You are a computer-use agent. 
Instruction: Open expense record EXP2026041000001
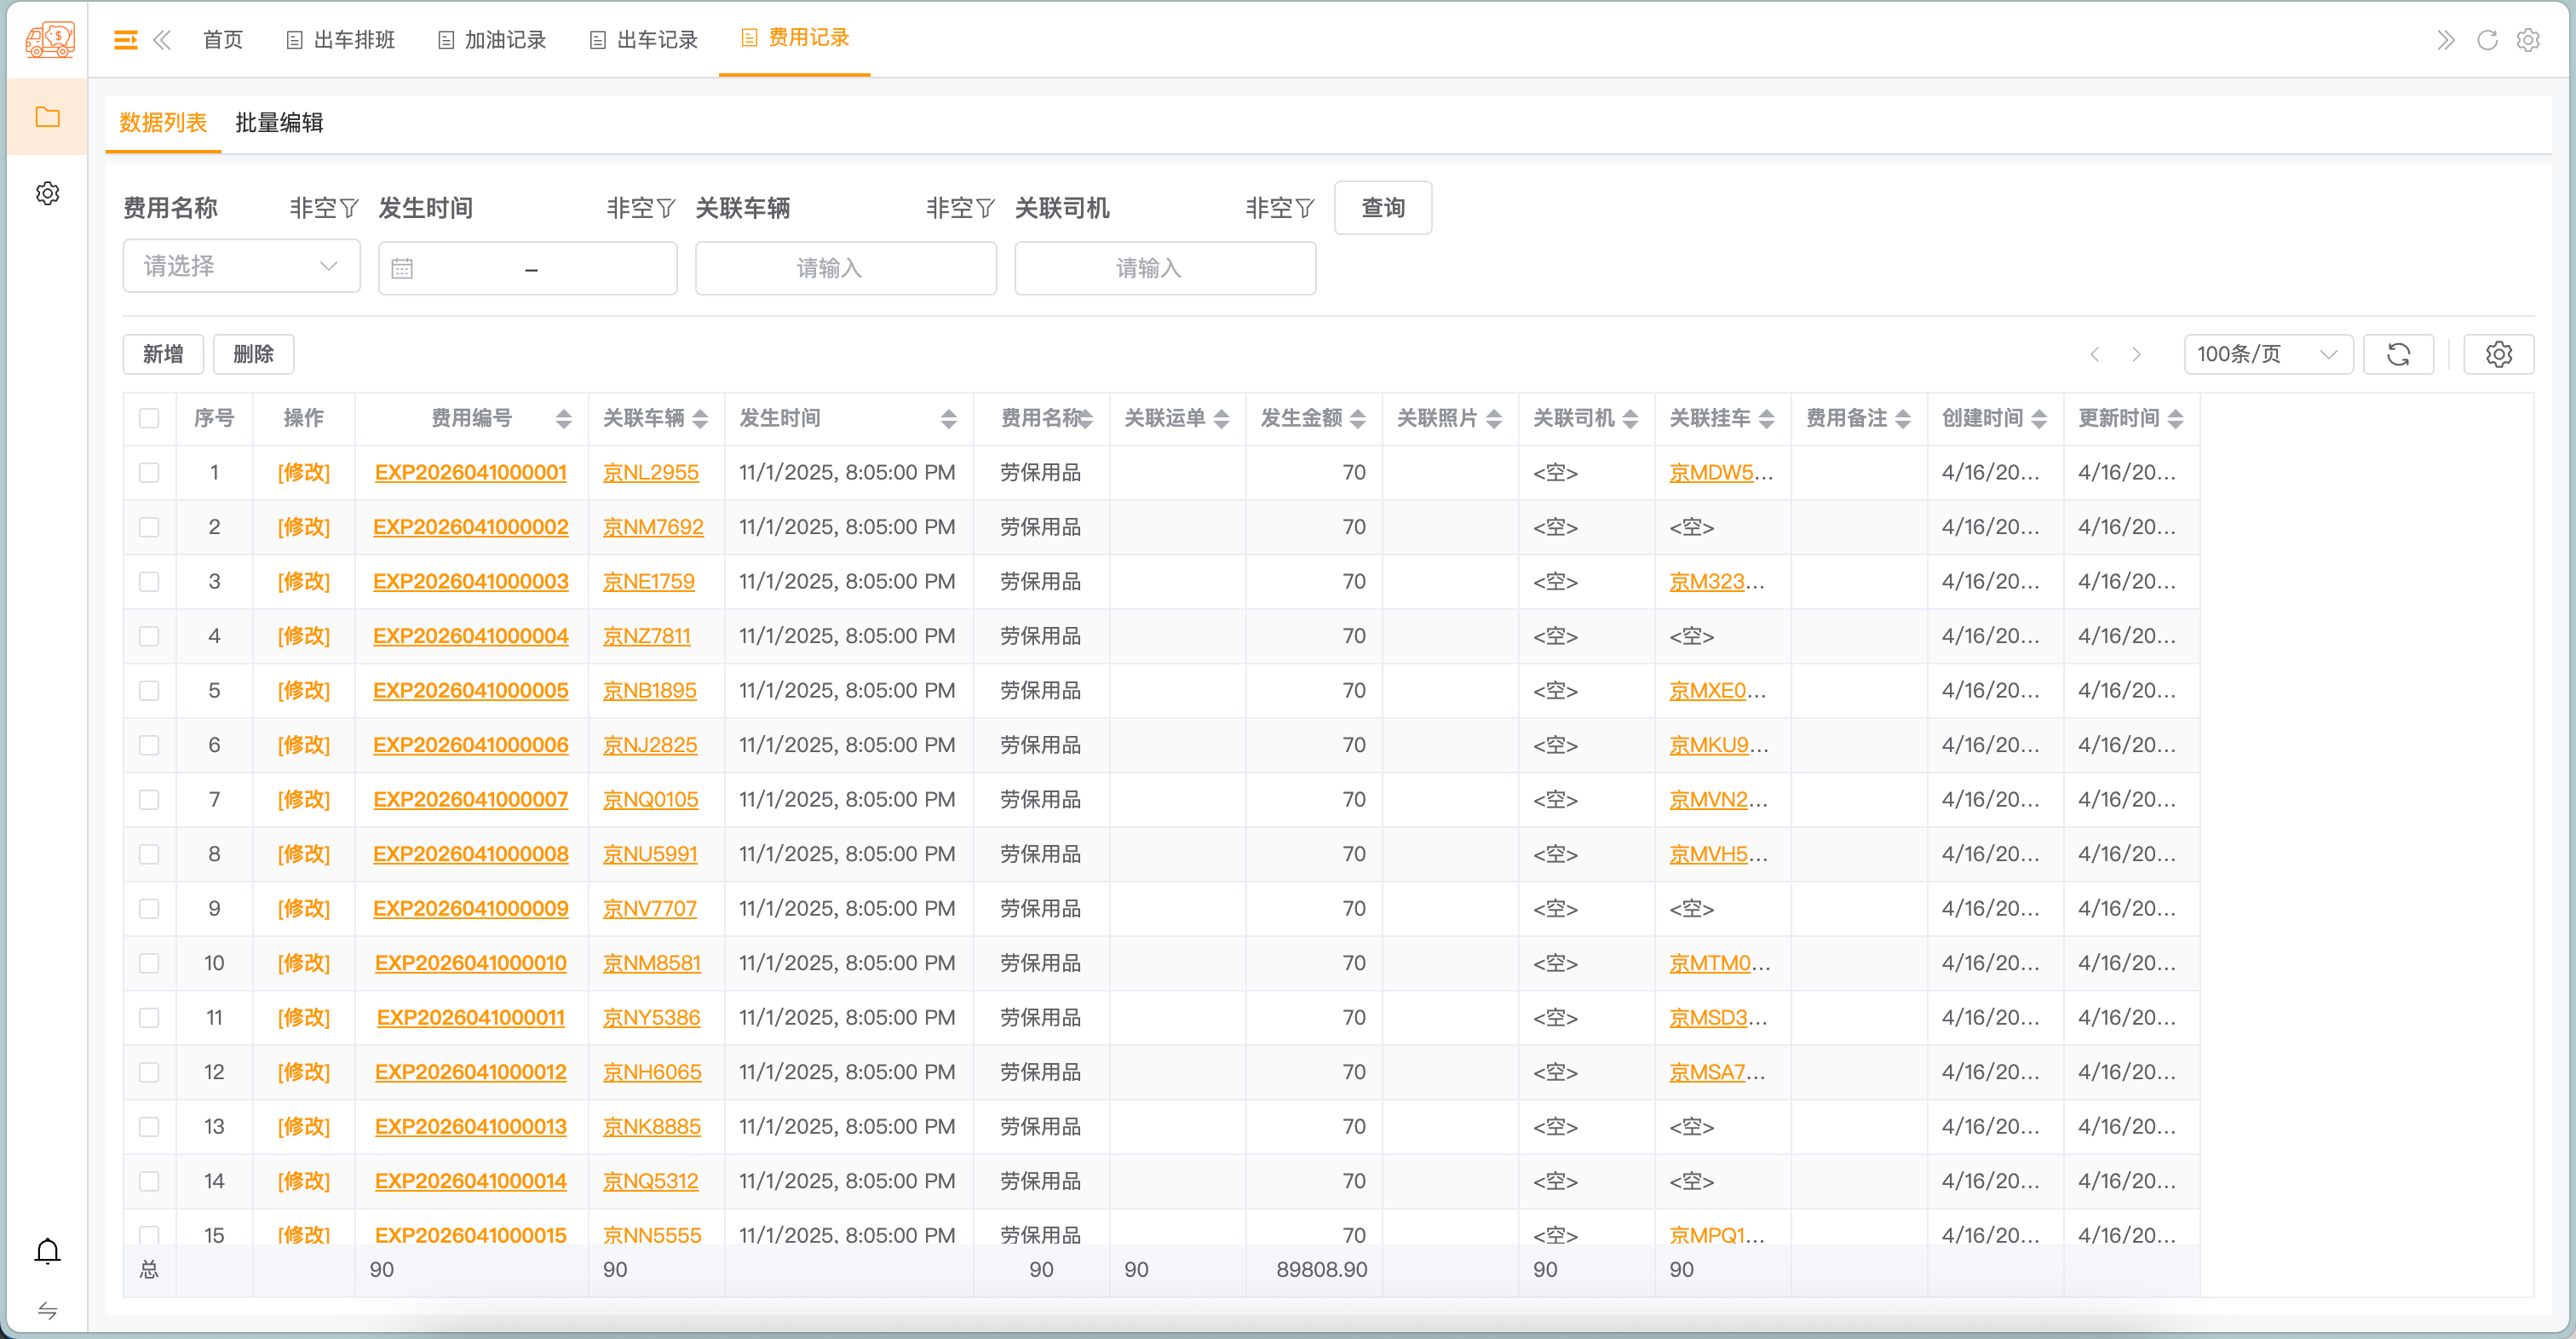click(x=471, y=472)
